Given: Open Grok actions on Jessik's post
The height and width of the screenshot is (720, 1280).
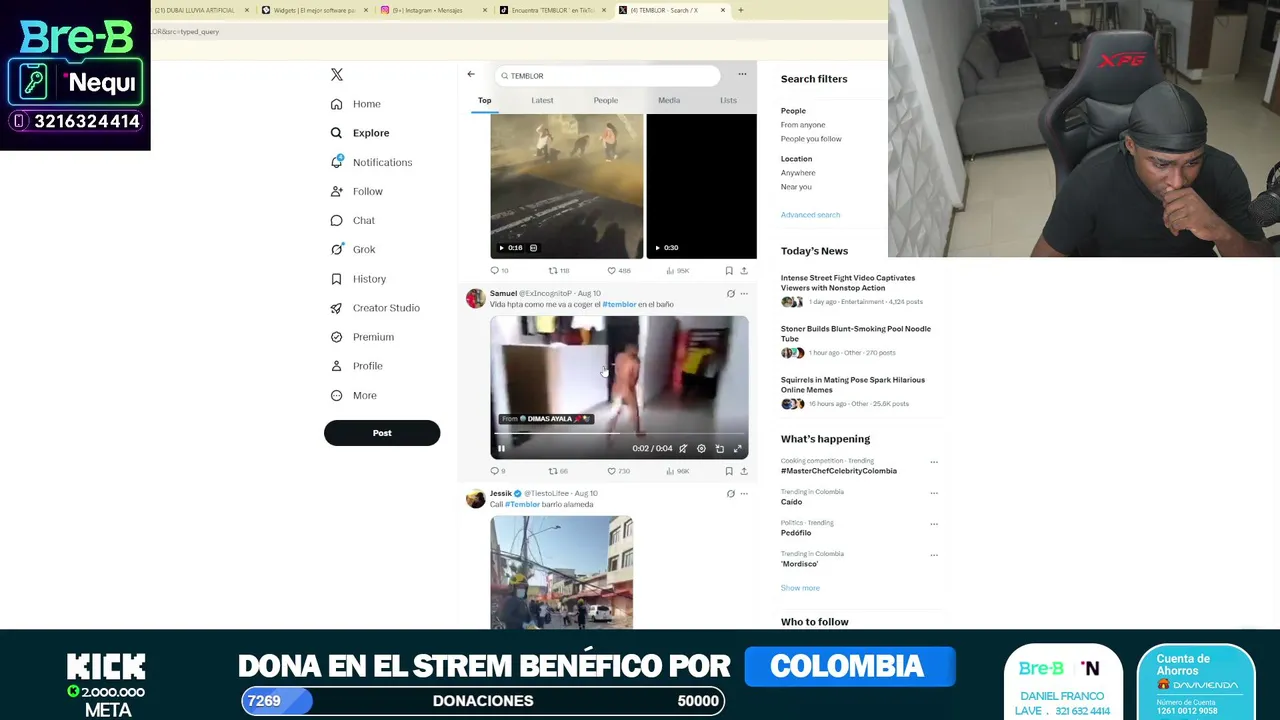Looking at the screenshot, I should pos(730,494).
